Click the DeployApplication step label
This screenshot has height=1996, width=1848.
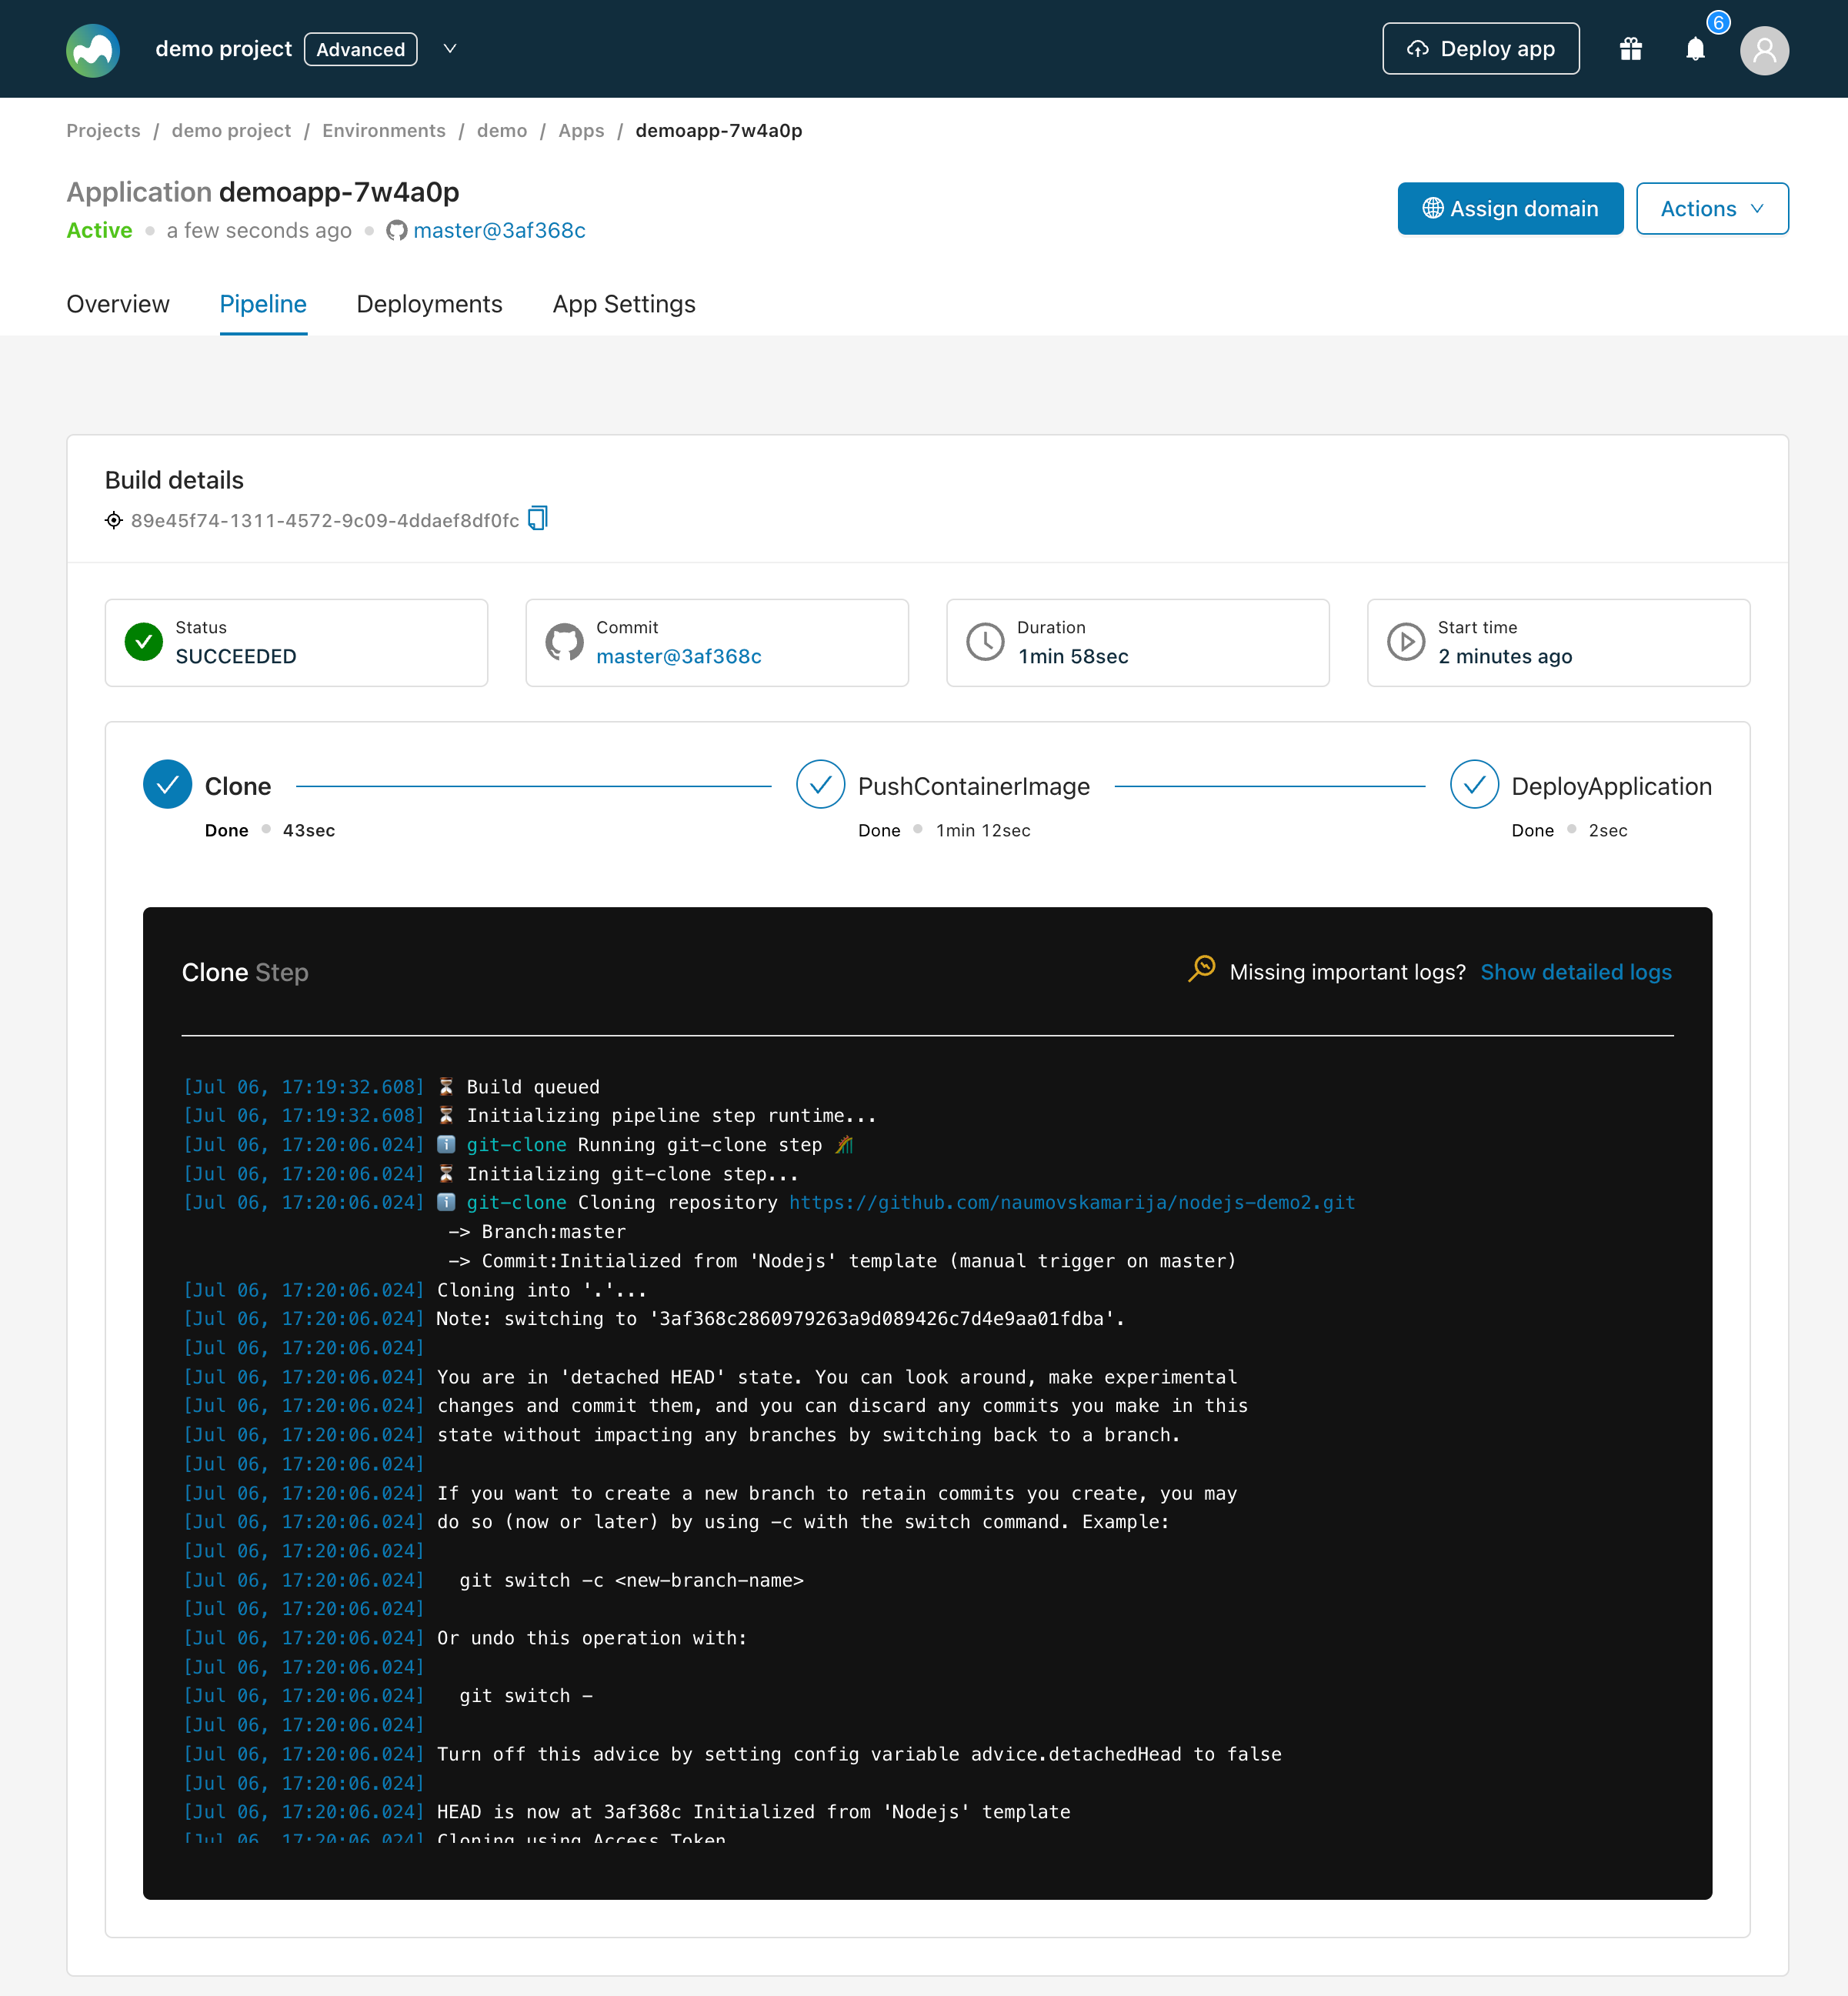point(1612,787)
